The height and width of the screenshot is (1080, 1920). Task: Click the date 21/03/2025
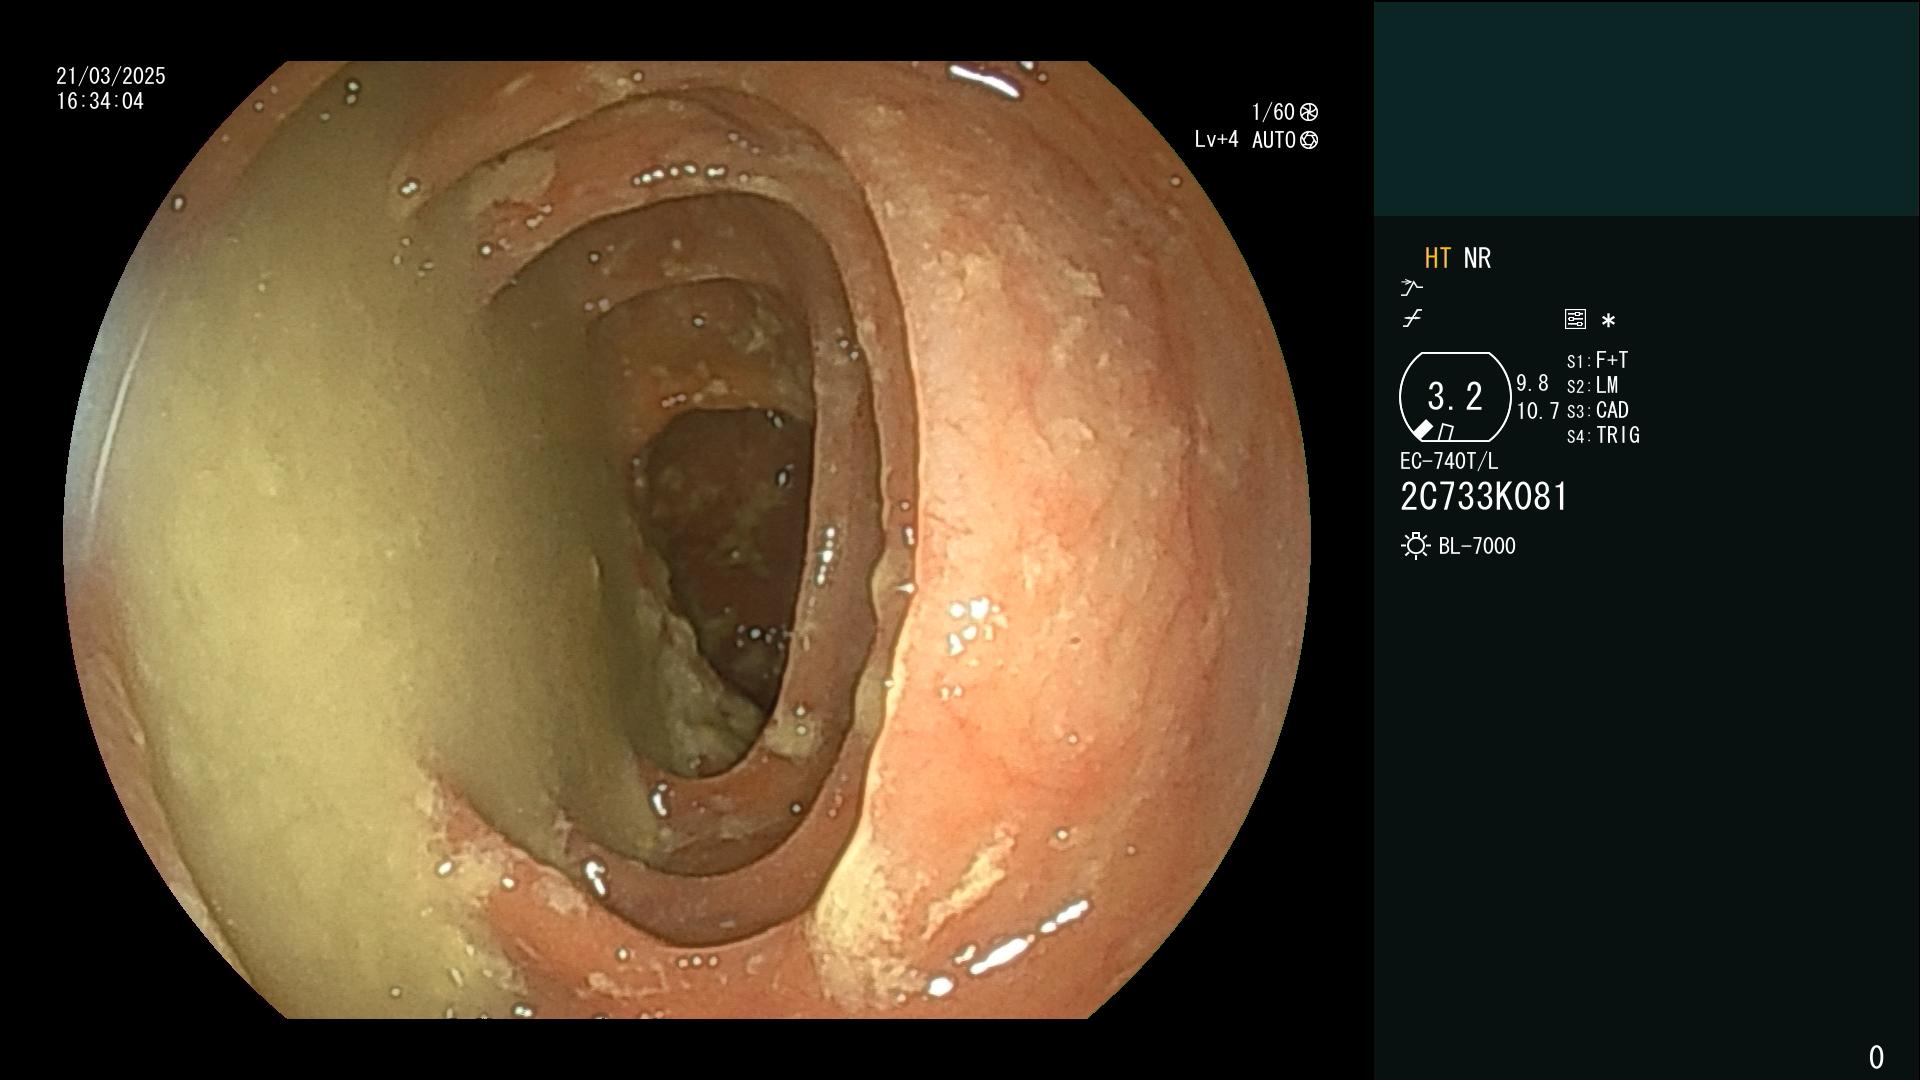pyautogui.click(x=111, y=76)
